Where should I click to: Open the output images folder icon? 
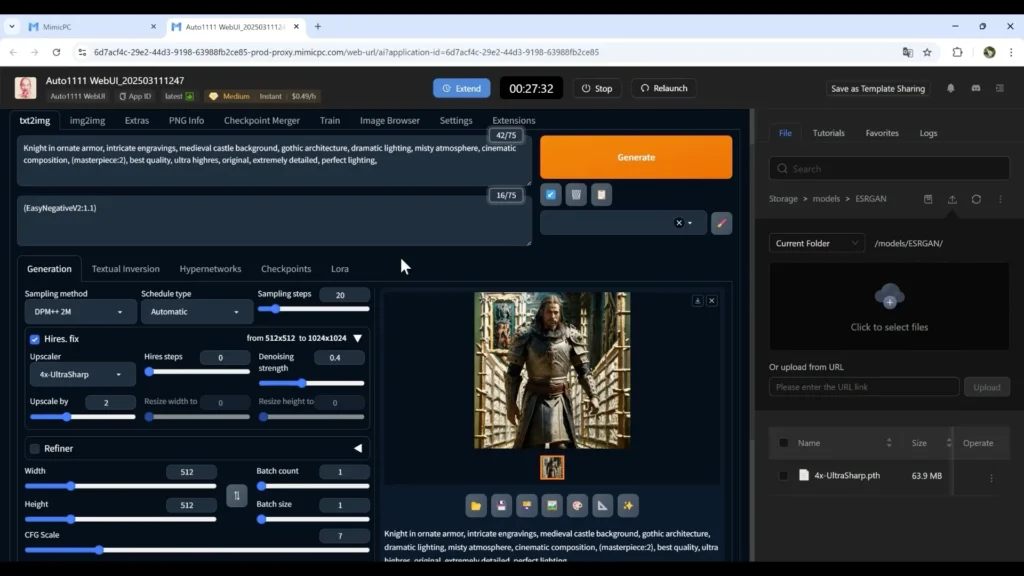point(477,505)
